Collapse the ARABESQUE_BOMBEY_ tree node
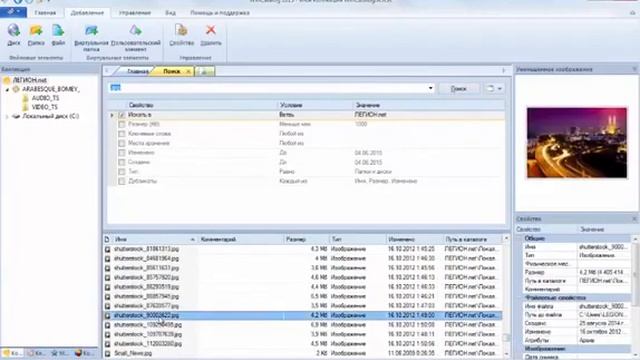This screenshot has height=360, width=640. (x=7, y=89)
